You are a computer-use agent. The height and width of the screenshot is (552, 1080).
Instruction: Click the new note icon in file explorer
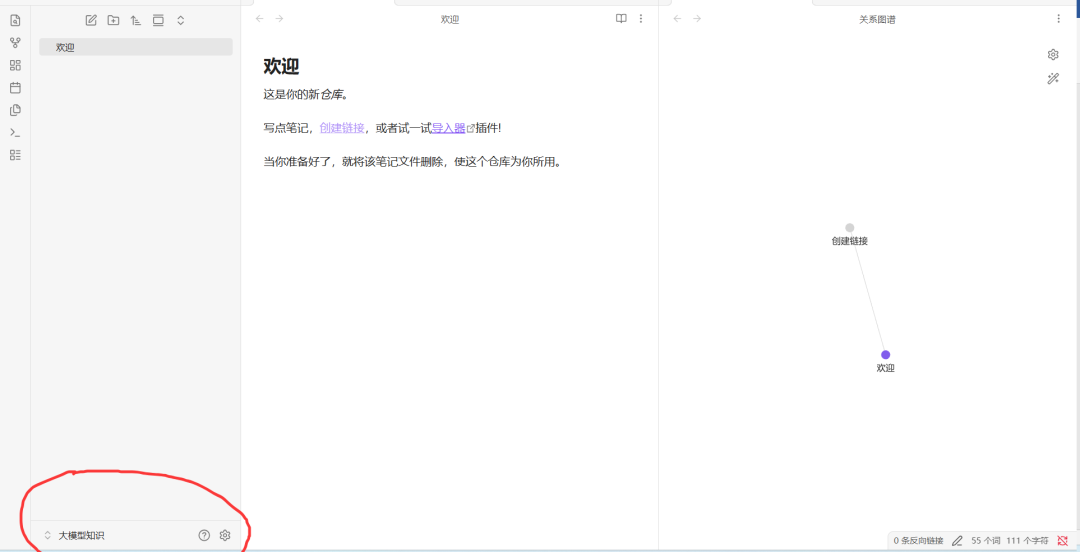(x=91, y=20)
